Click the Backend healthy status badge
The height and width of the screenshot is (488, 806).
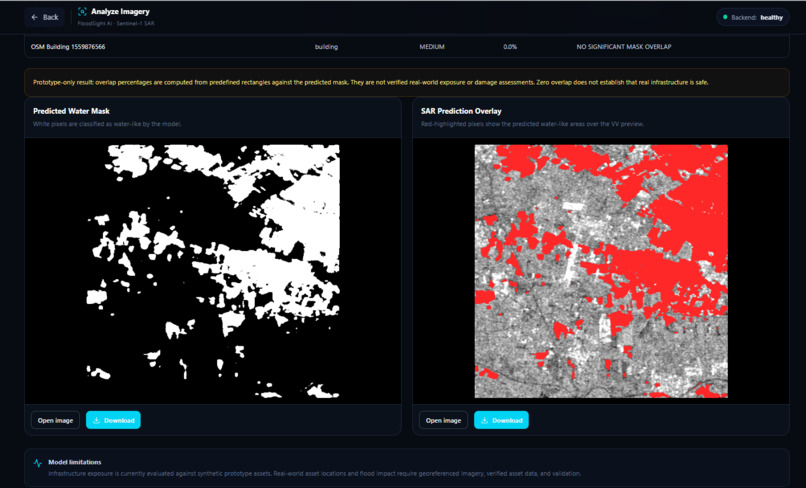tap(753, 17)
